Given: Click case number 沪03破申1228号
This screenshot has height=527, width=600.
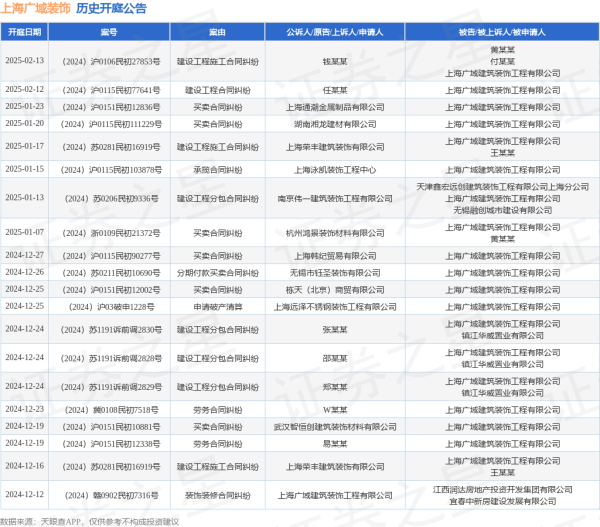Looking at the screenshot, I should [x=111, y=307].
